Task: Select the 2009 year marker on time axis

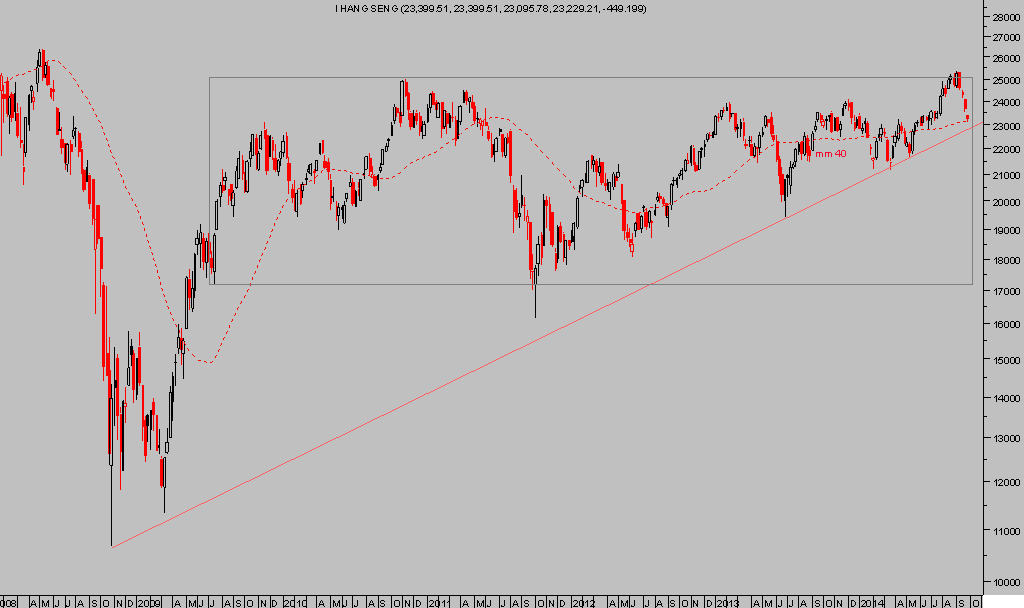Action: point(148,603)
